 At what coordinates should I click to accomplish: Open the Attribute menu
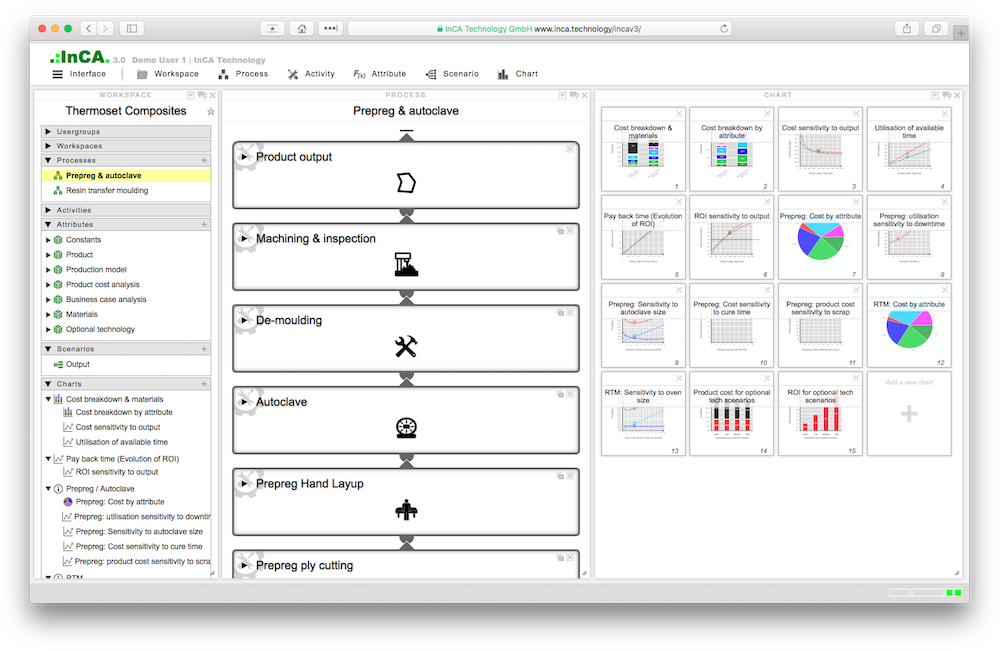(380, 74)
